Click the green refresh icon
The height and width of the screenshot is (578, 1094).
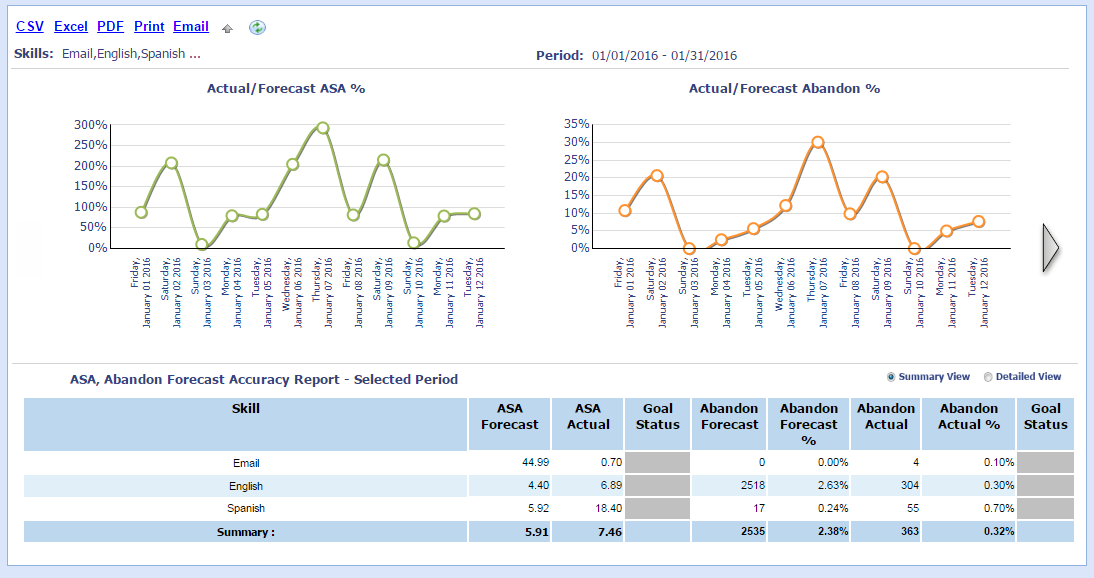257,28
